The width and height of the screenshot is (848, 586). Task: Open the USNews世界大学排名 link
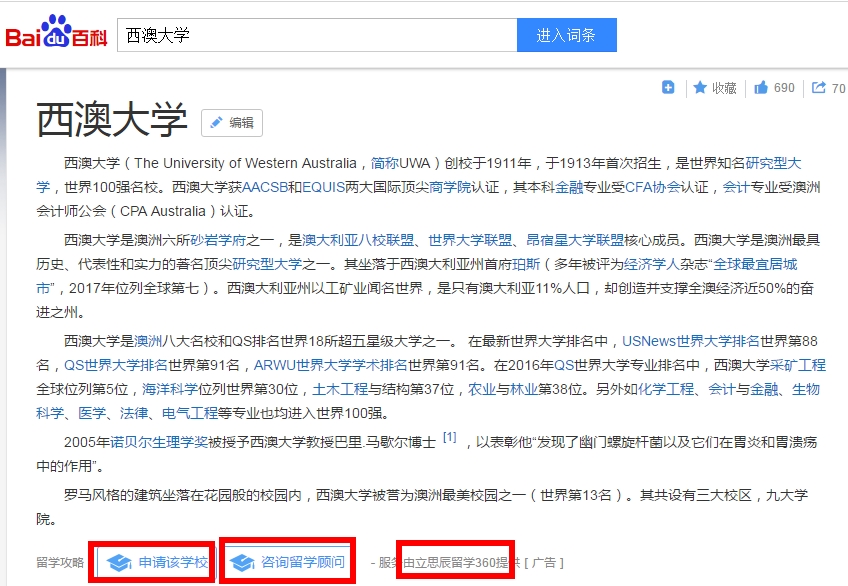(691, 341)
